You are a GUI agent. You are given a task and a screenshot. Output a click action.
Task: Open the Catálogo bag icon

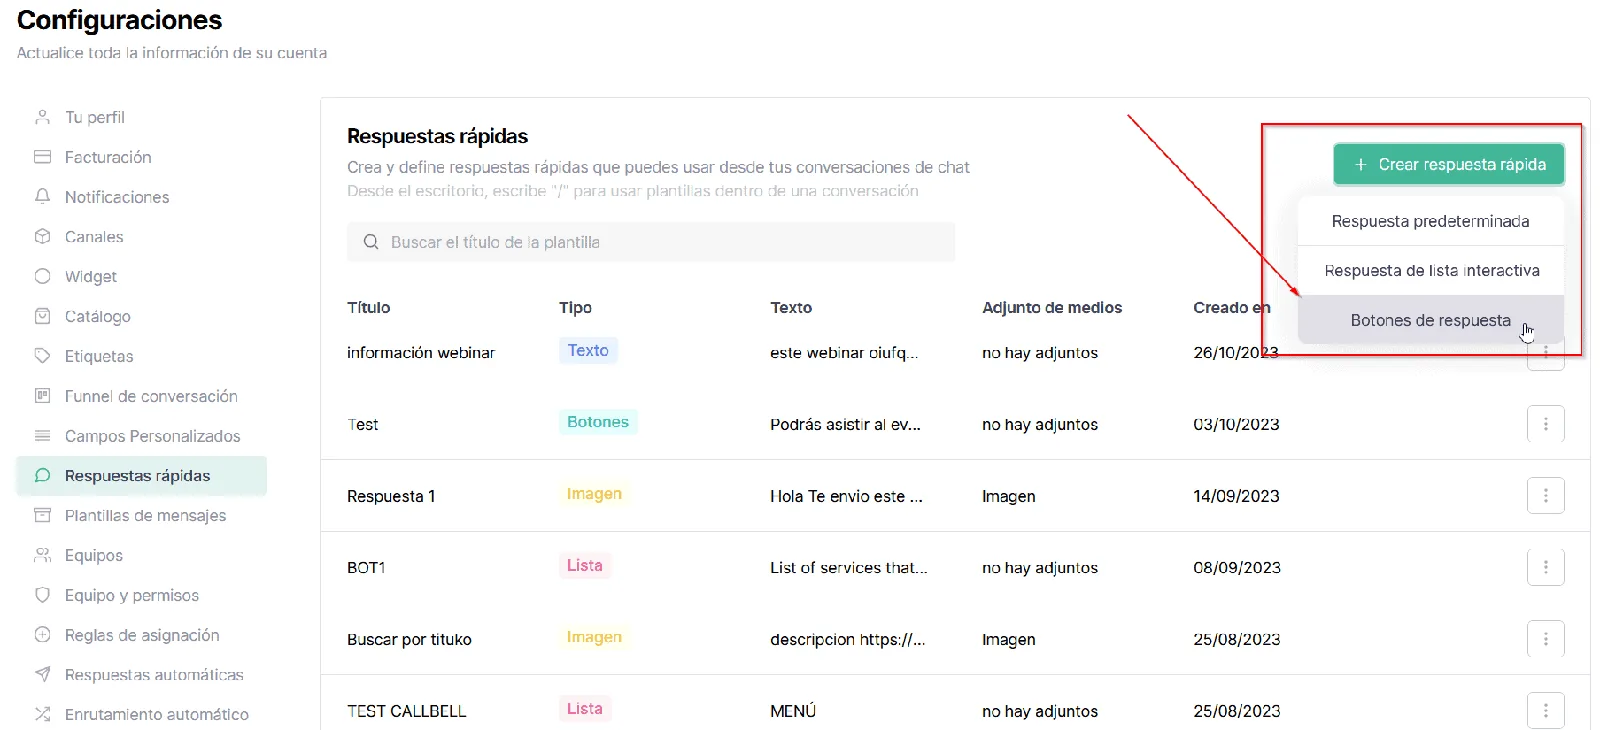(42, 316)
